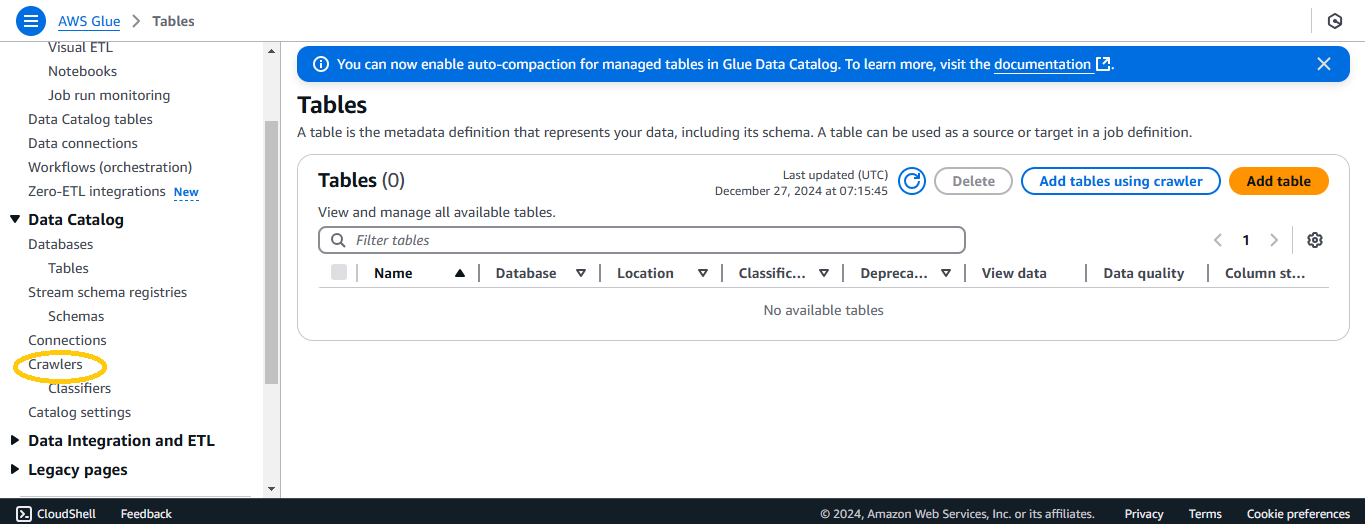Screen dimensions: 1365x524
Task: Open Databases in Data Catalog
Action: 61,244
